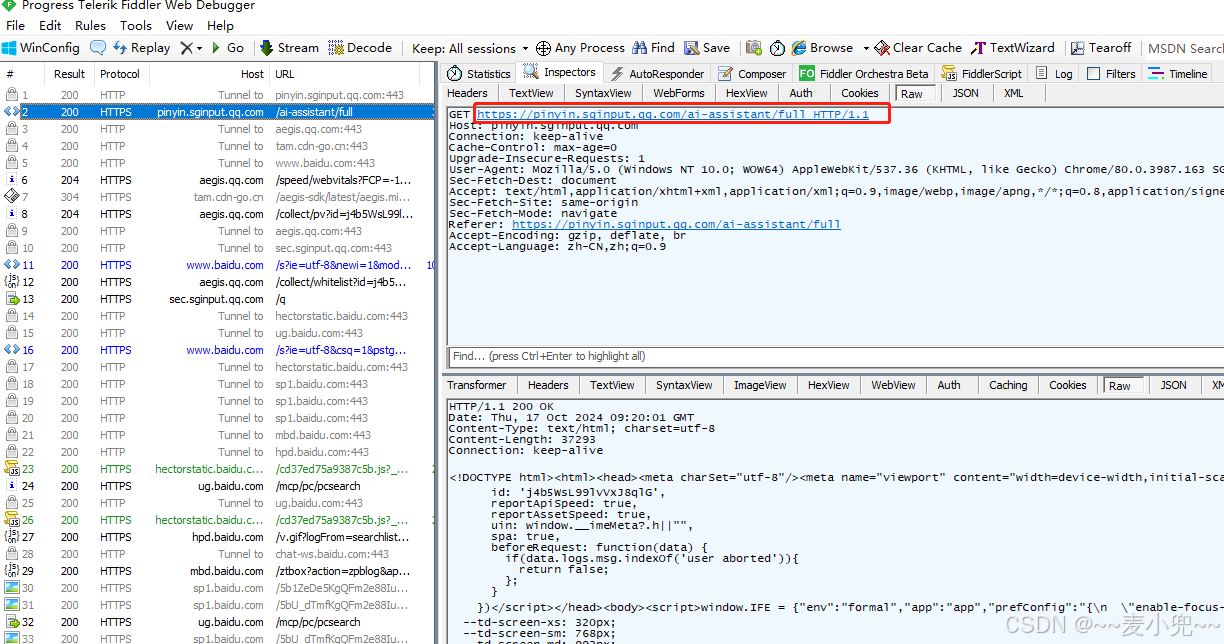Switch to the Log tab
This screenshot has width=1224, height=644.
pos(1055,73)
